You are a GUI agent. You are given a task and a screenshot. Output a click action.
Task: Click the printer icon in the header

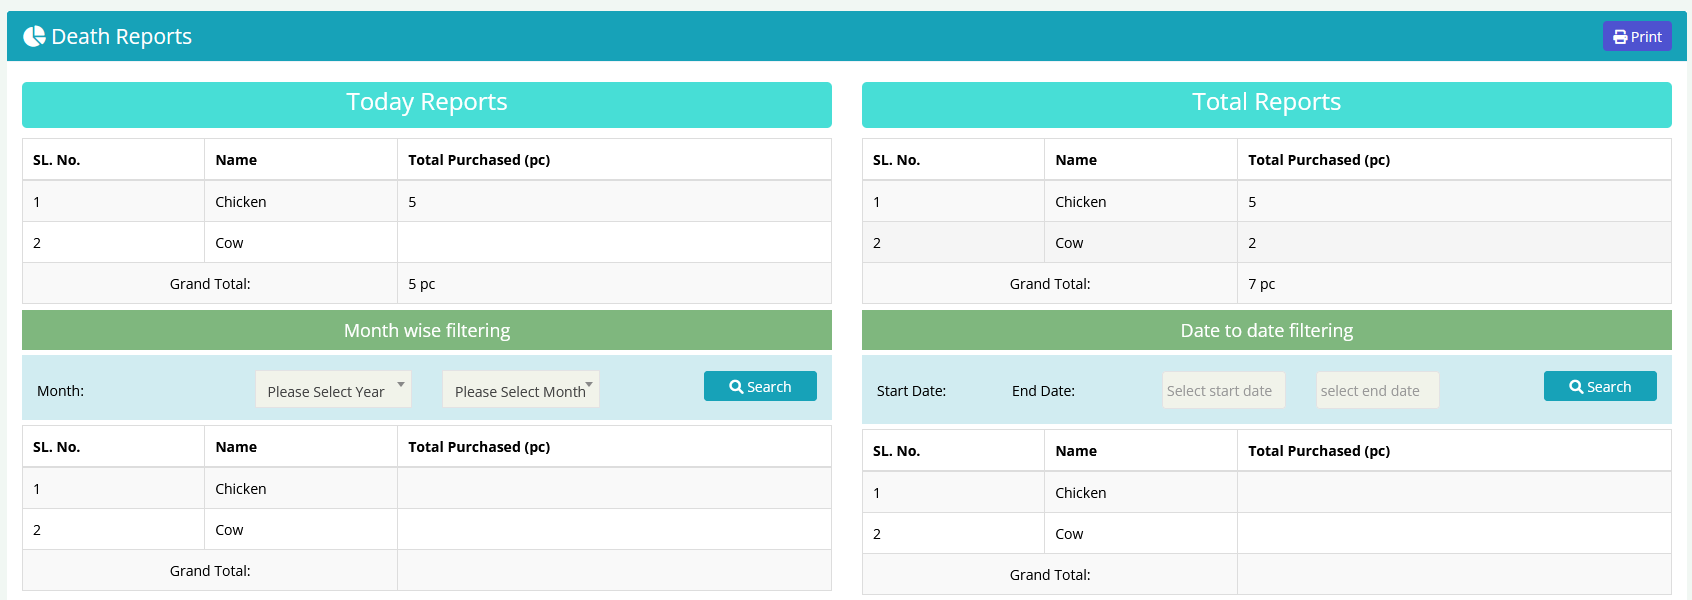click(1620, 37)
